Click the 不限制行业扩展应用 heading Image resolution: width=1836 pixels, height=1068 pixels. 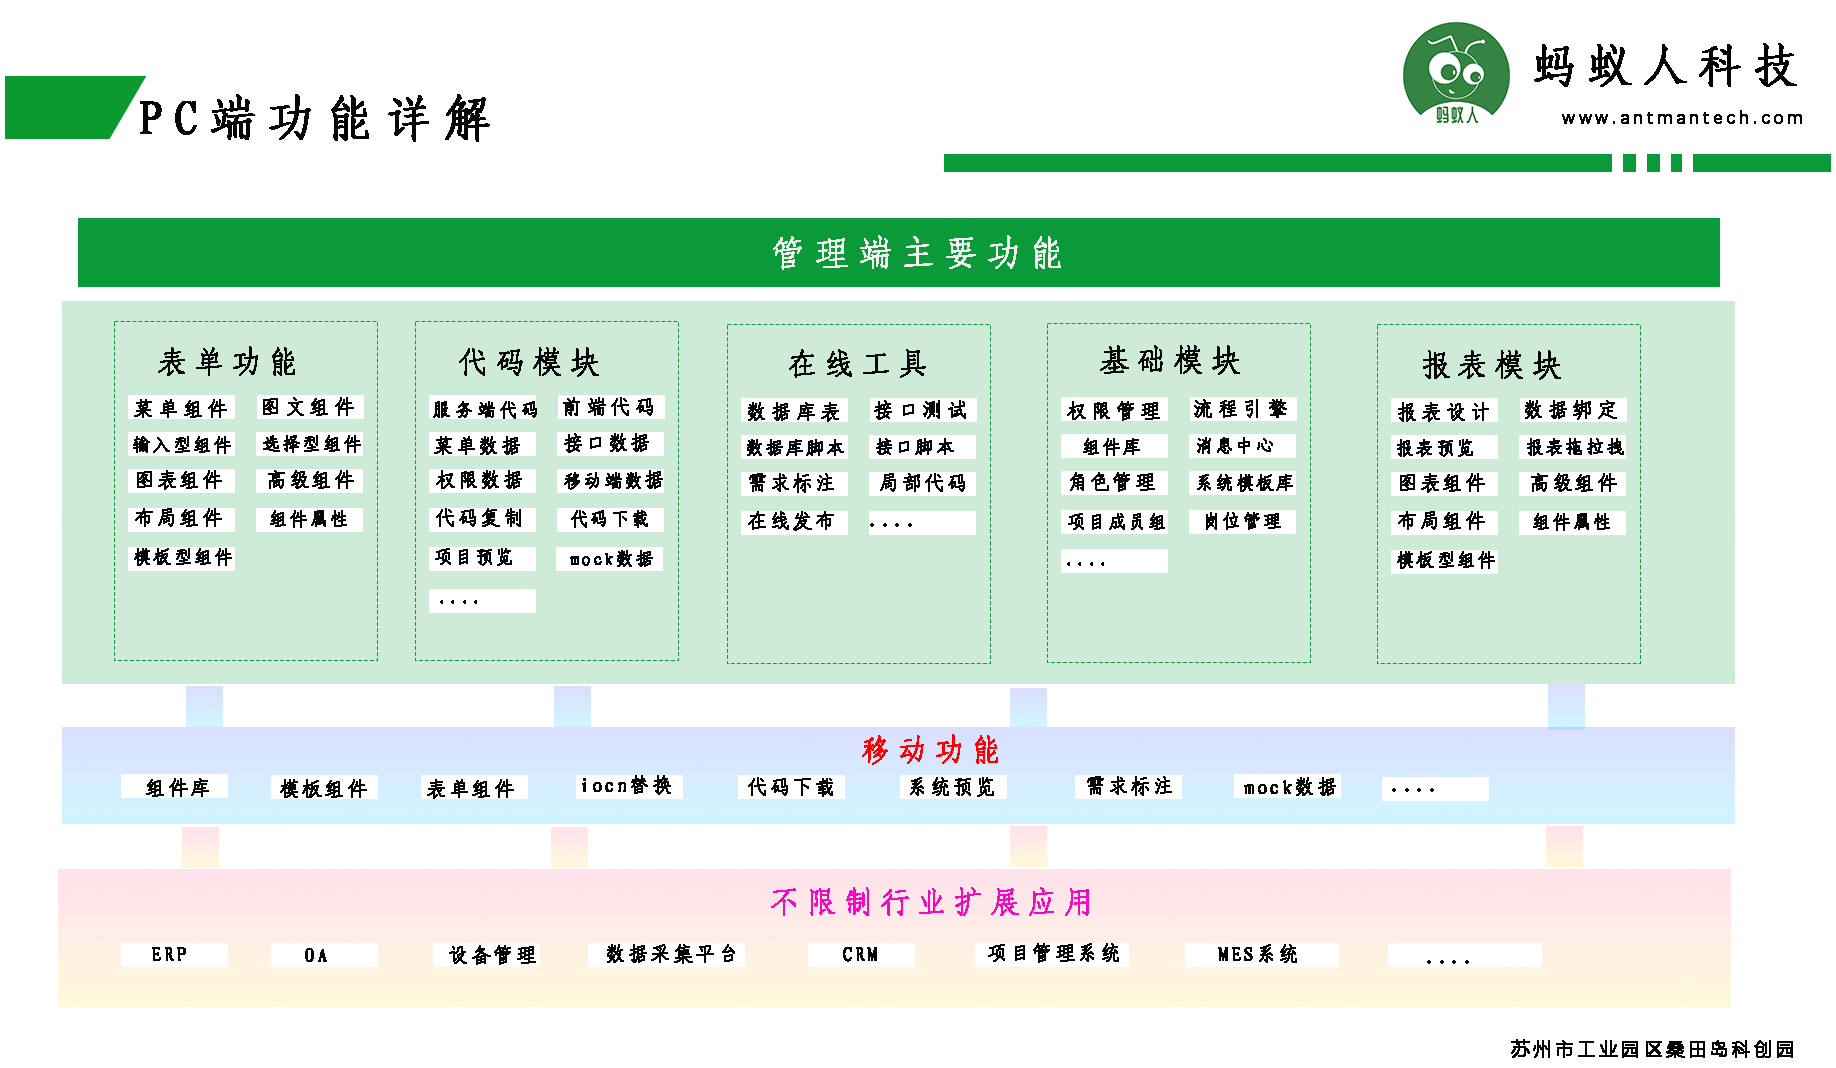point(932,902)
